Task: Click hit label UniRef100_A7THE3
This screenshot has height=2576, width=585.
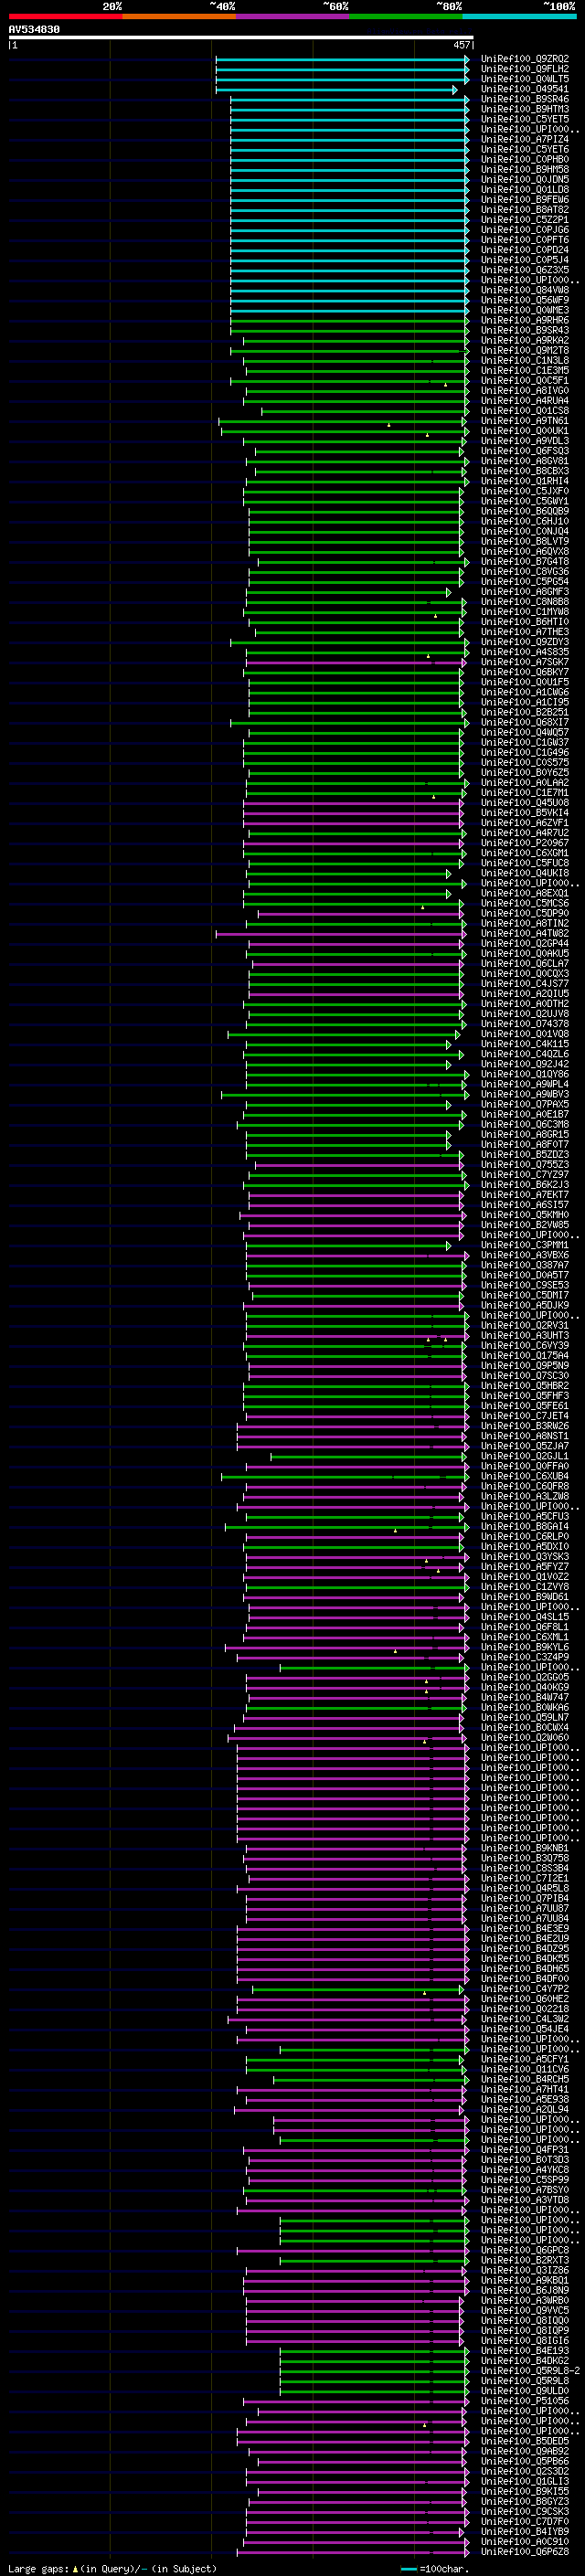Action: coord(525,632)
